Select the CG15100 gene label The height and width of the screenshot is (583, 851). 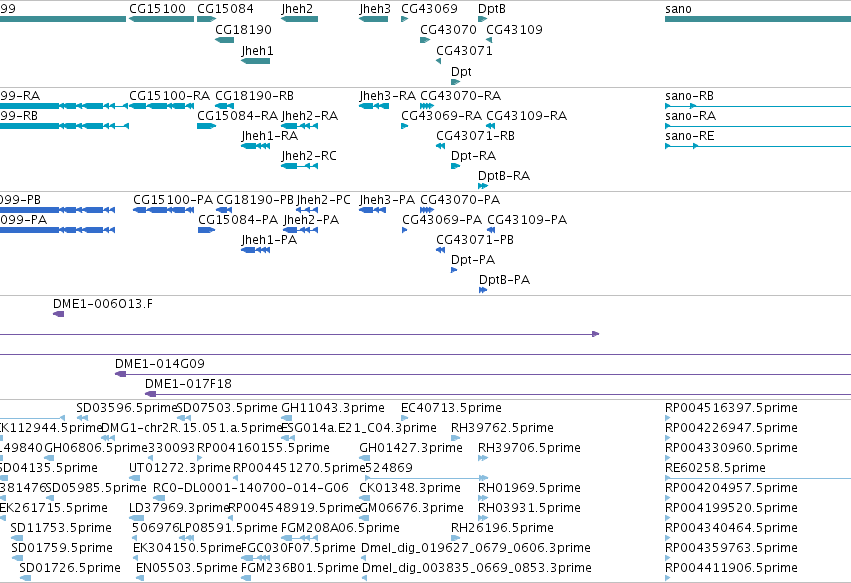click(157, 9)
